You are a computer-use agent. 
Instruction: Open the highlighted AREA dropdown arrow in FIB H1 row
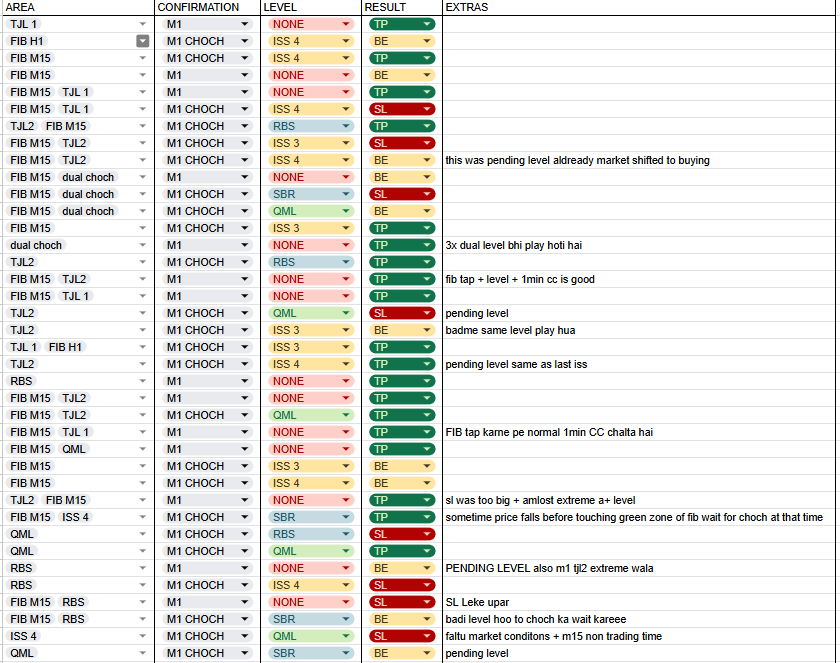pos(142,41)
